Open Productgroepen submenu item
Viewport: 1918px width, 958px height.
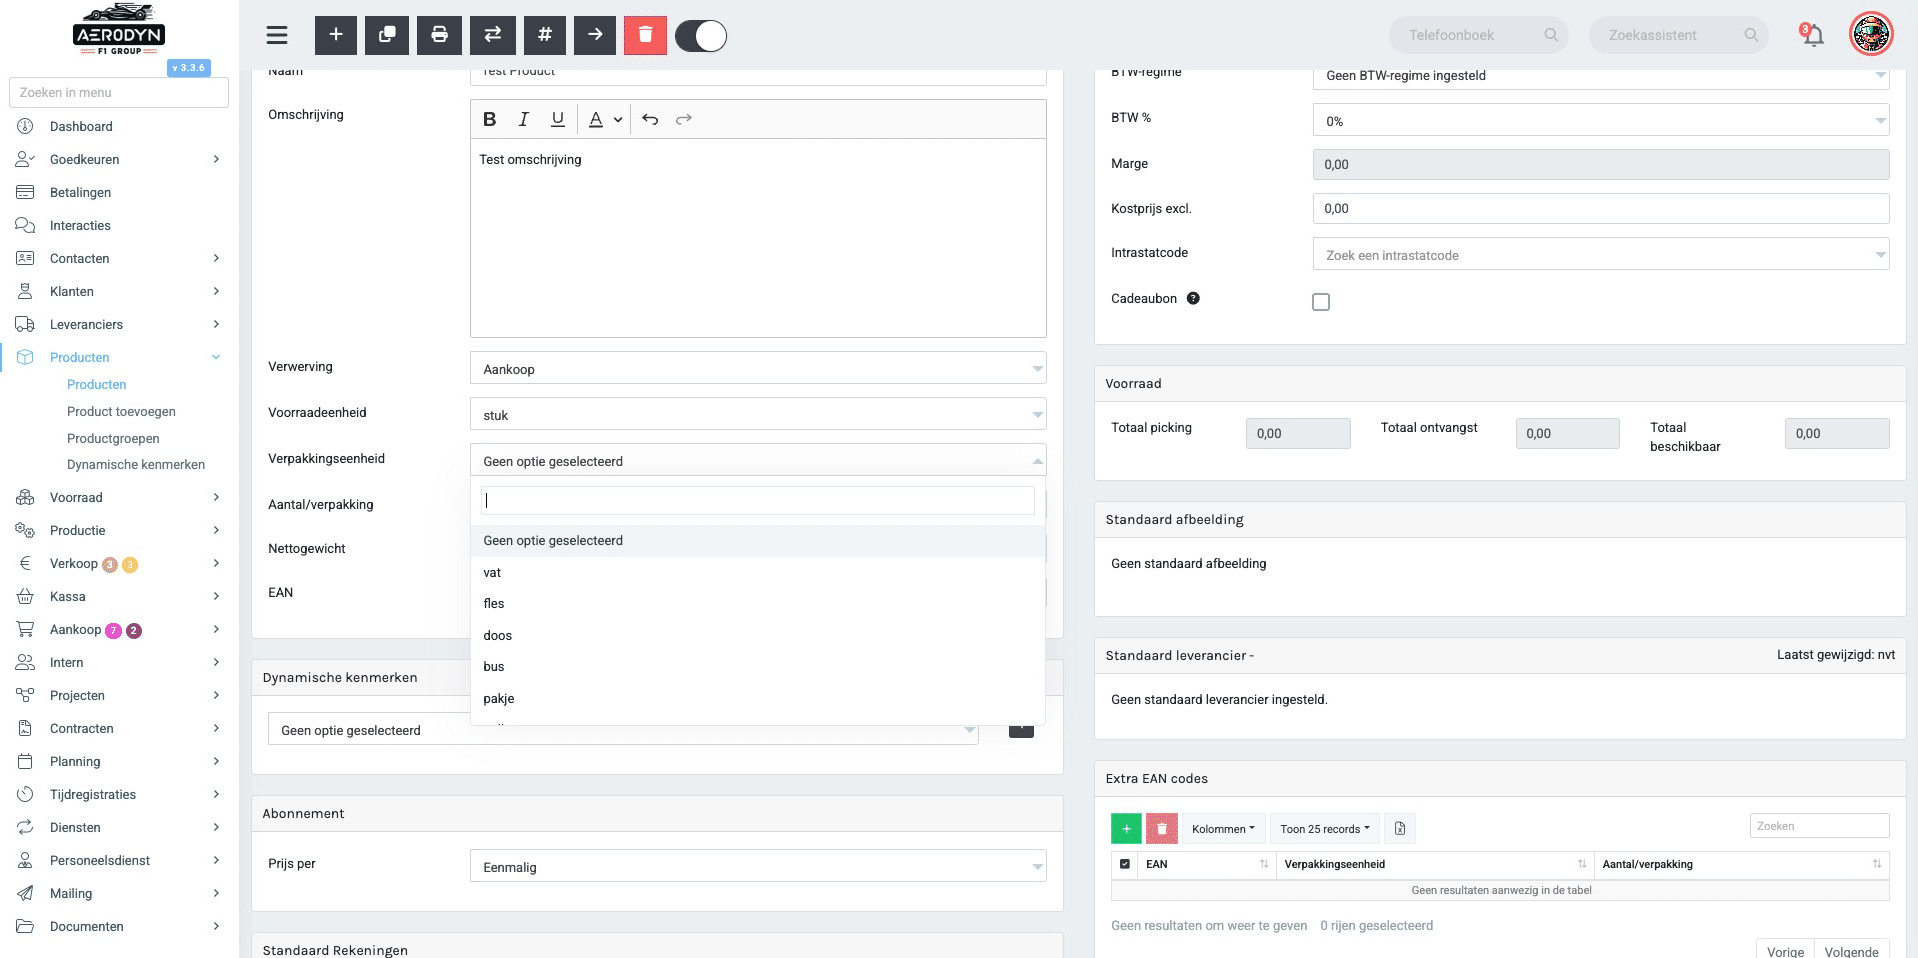pyautogui.click(x=113, y=438)
